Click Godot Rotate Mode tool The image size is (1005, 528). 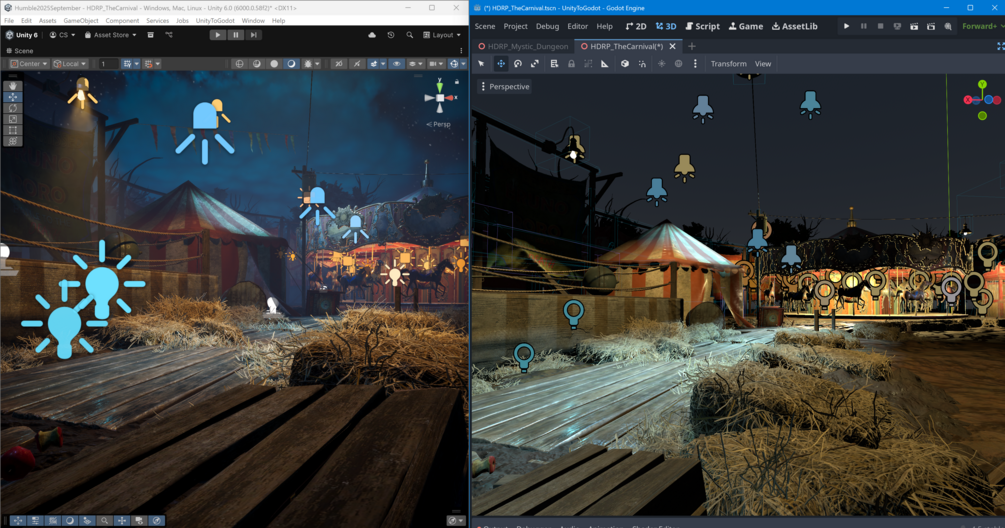point(518,64)
